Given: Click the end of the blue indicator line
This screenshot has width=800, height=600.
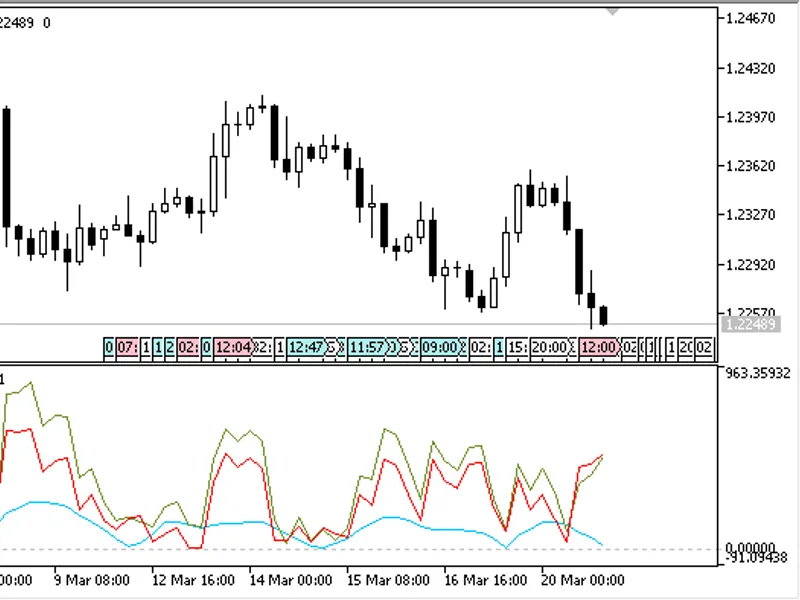Looking at the screenshot, I should [x=603, y=545].
